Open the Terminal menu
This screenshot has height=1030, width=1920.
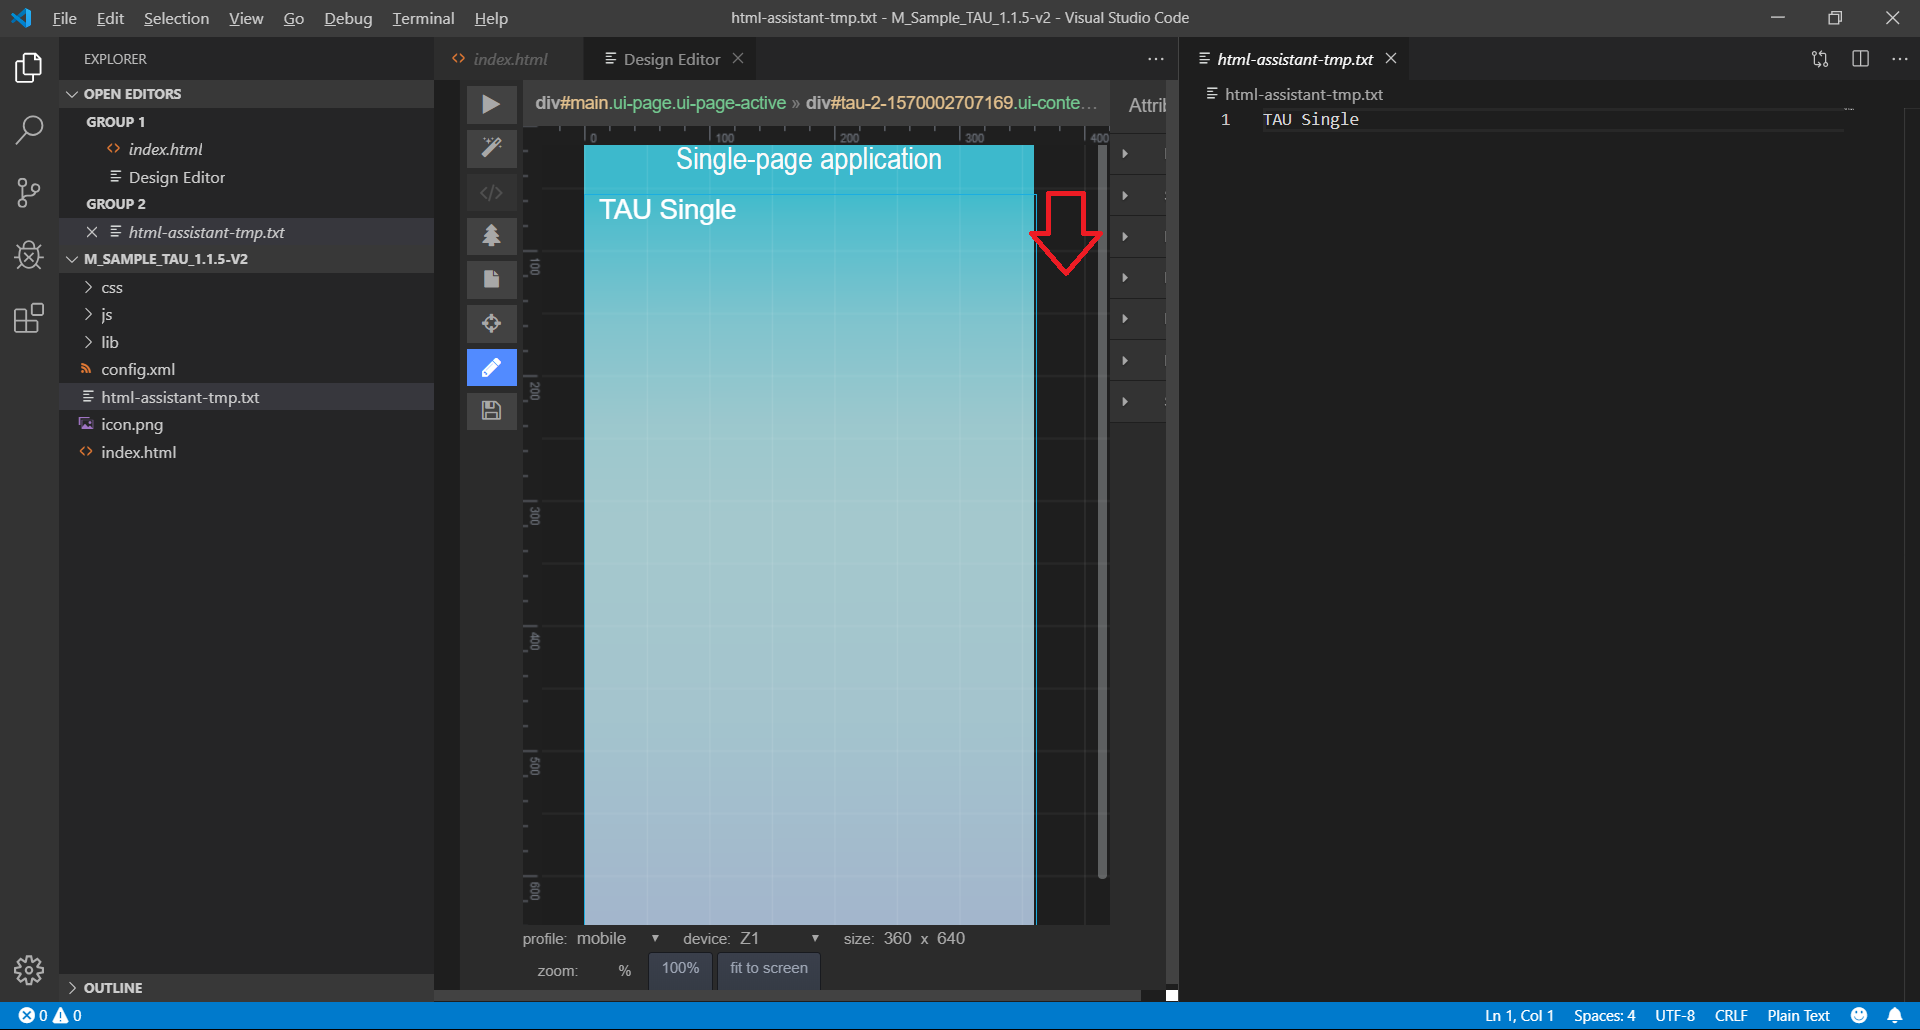coord(422,18)
